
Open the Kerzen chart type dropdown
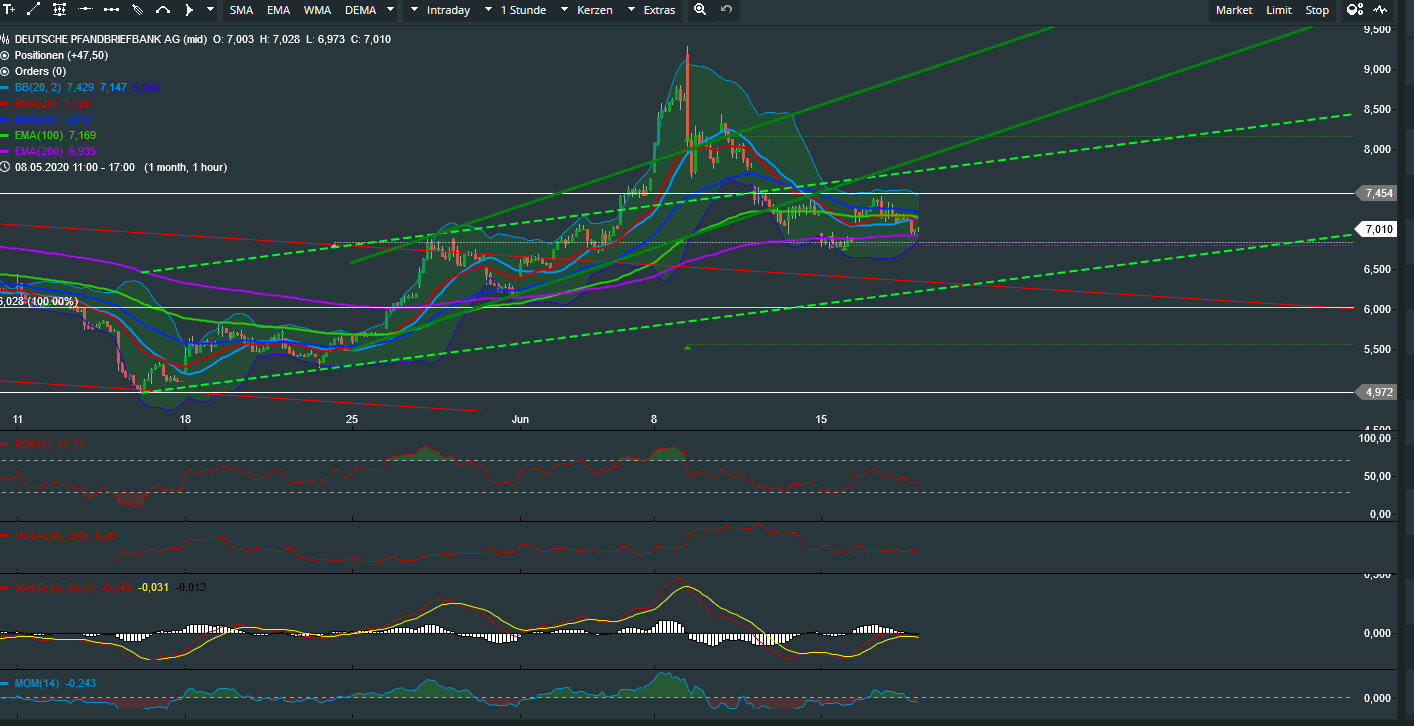click(588, 10)
